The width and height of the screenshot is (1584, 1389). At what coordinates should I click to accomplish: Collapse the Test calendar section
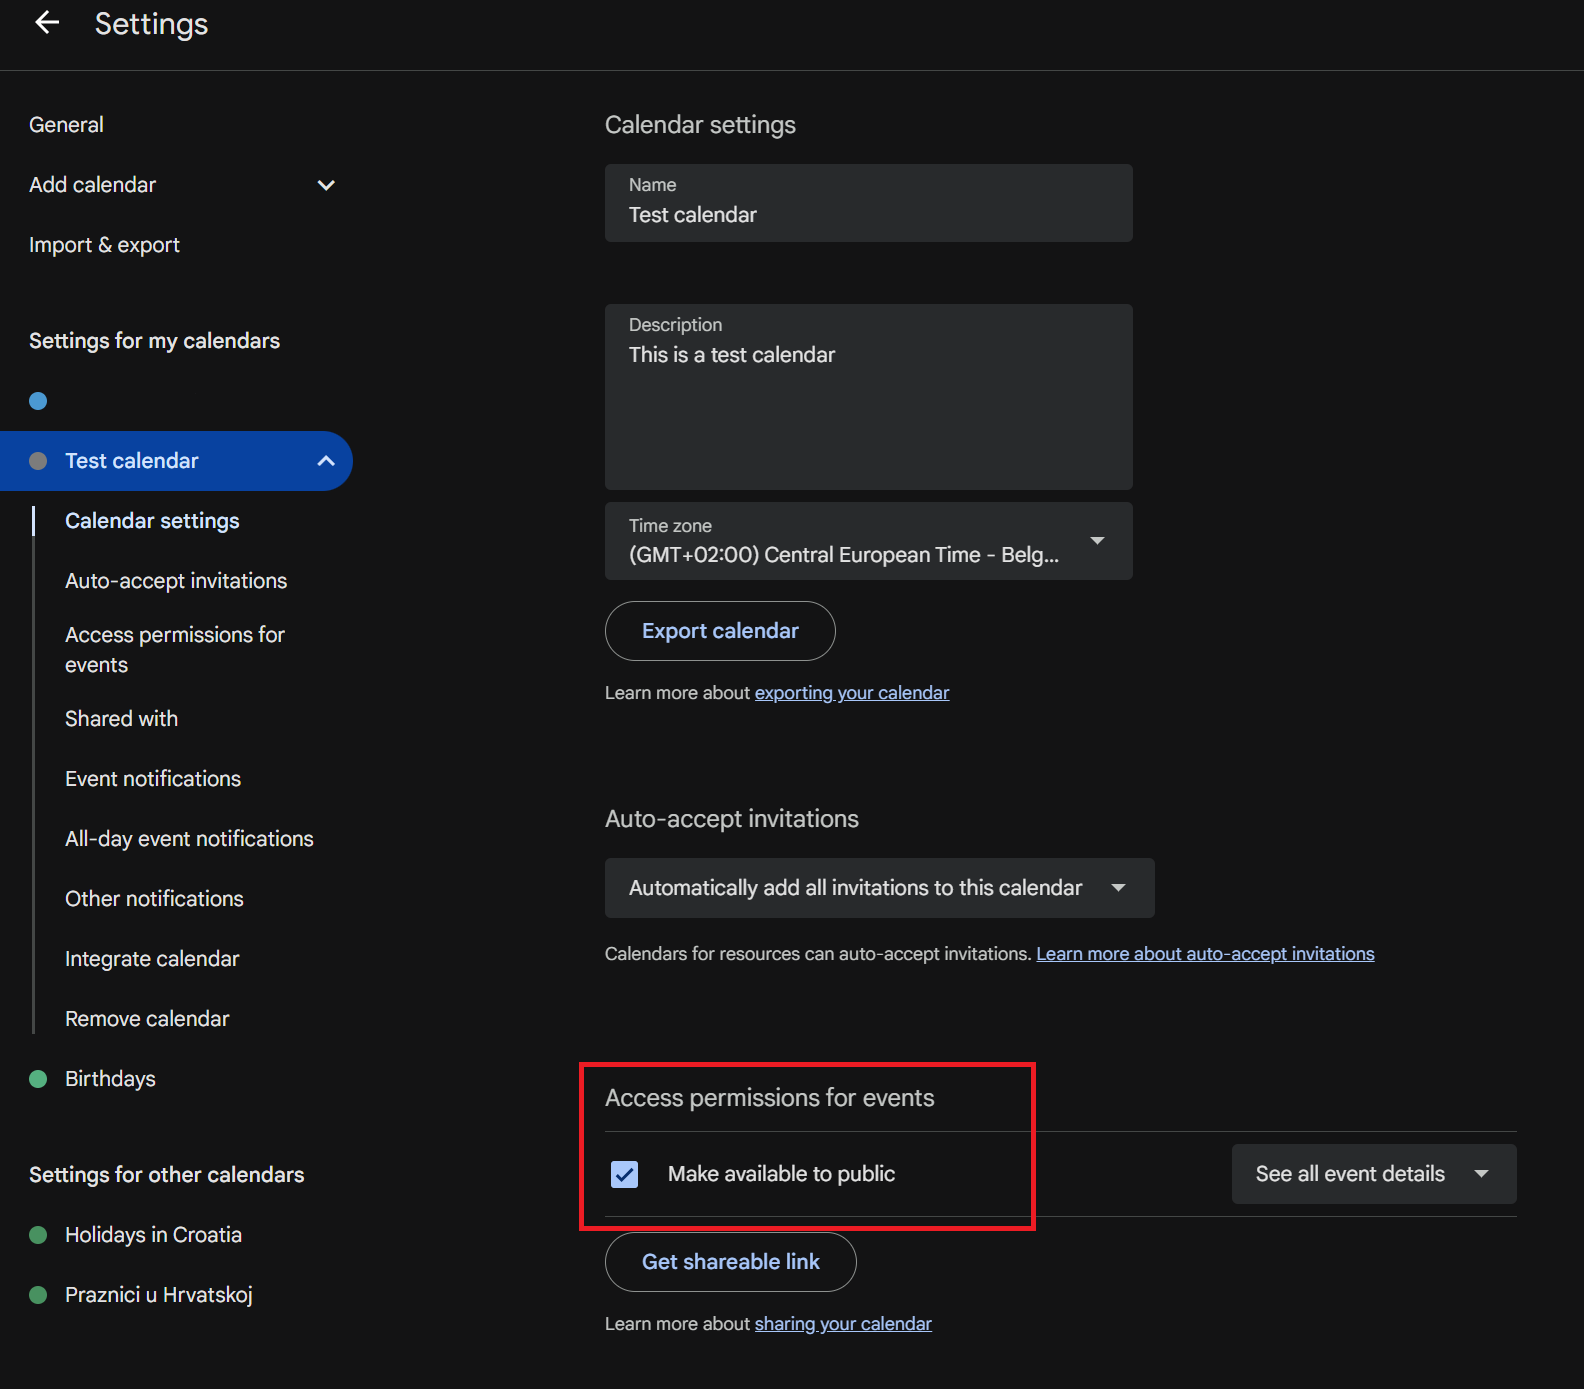pos(325,461)
